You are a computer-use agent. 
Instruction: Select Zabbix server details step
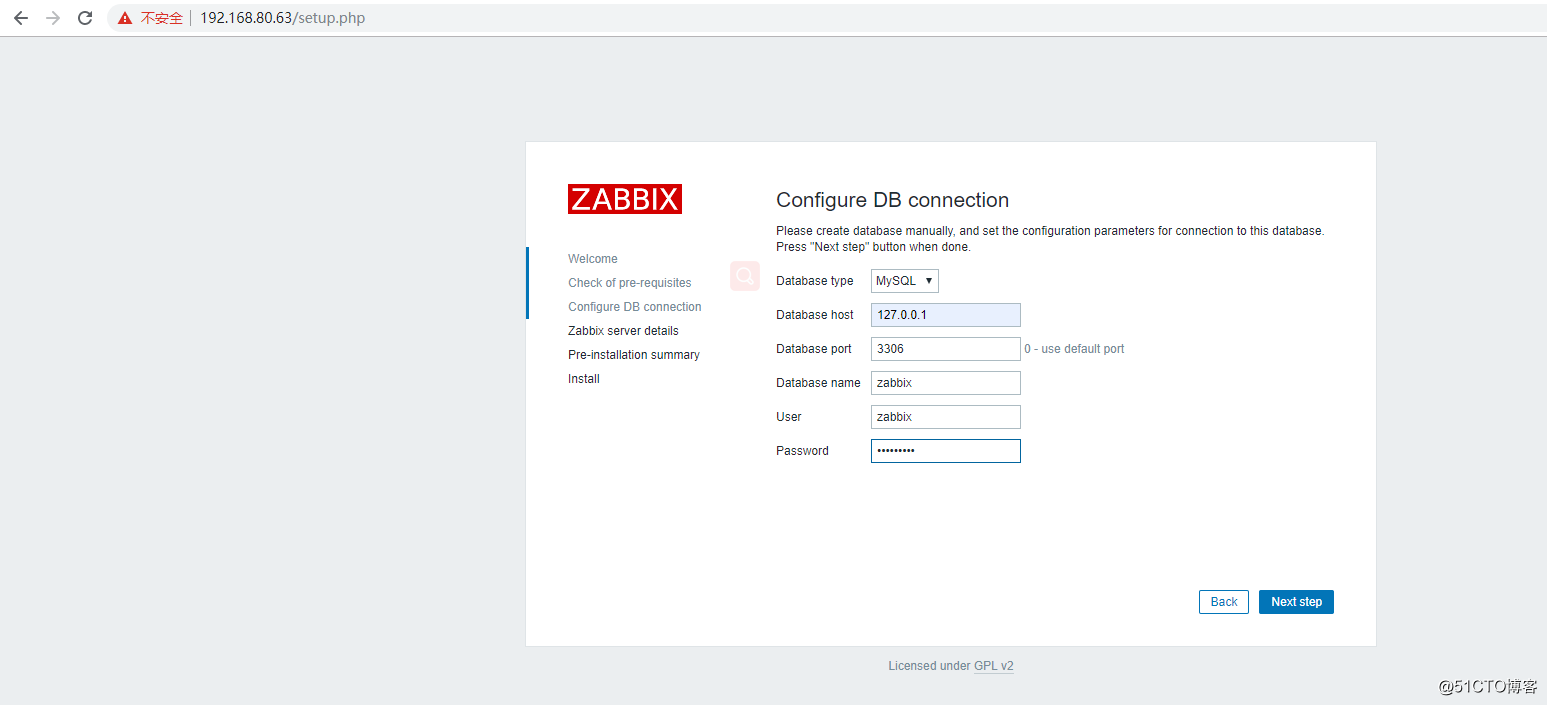click(x=623, y=331)
